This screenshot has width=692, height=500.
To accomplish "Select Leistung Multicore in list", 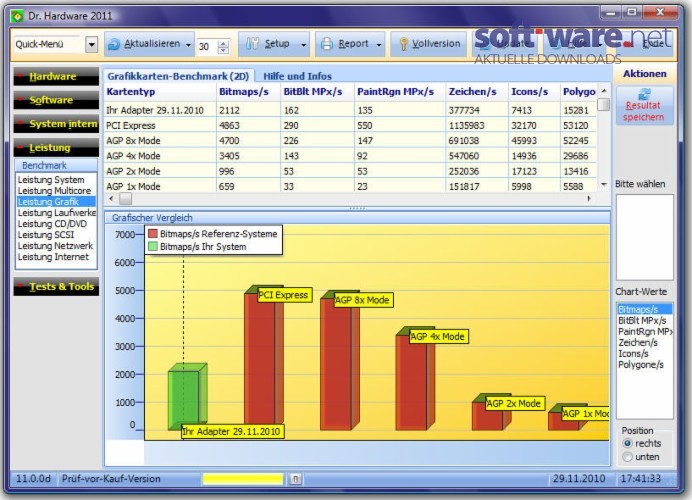I will click(x=56, y=191).
